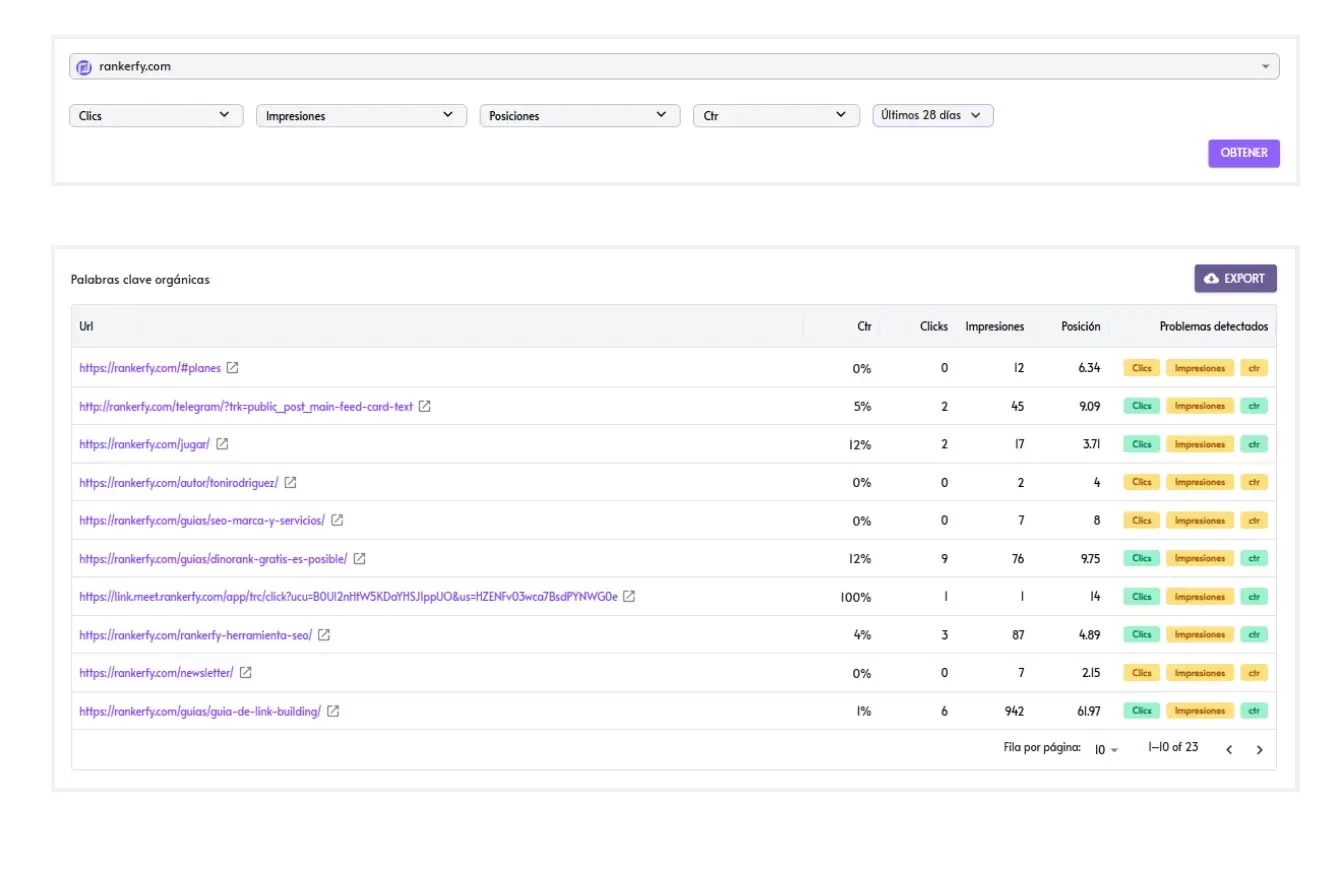Open the Posiciones filter dropdown
This screenshot has height=870, width=1340.
point(580,116)
